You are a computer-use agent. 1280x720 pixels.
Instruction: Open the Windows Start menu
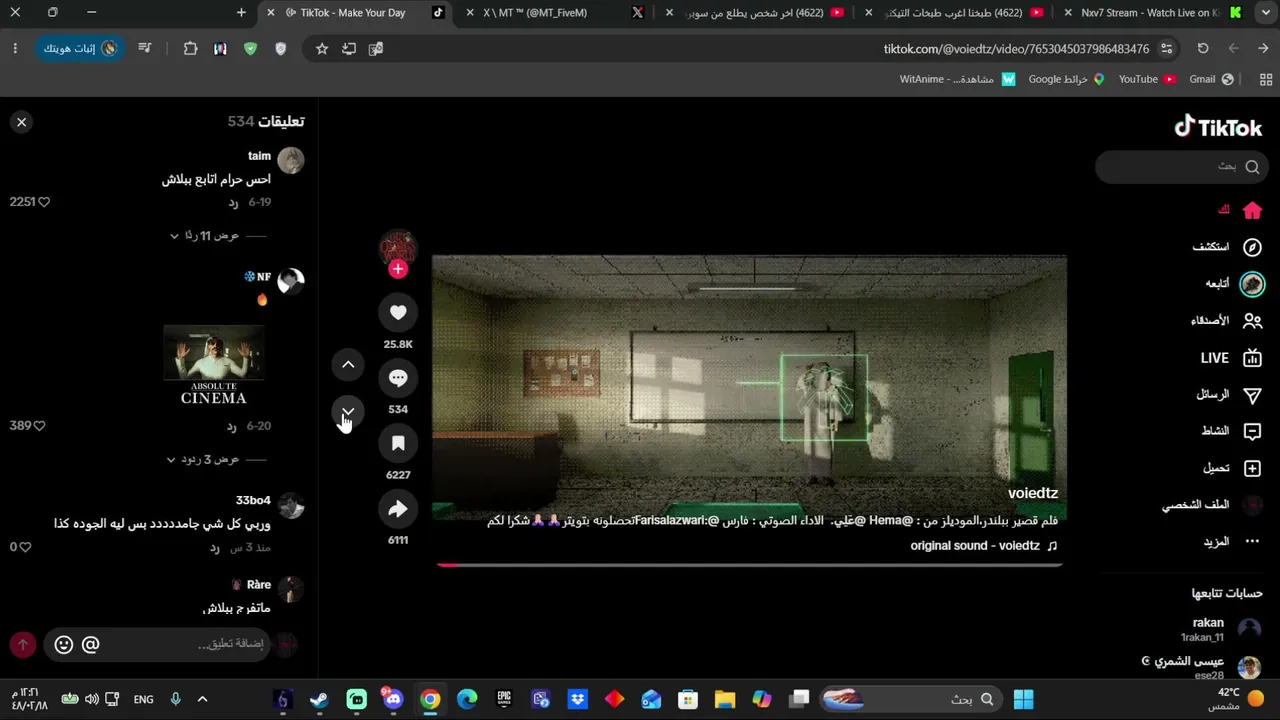pyautogui.click(x=1023, y=699)
